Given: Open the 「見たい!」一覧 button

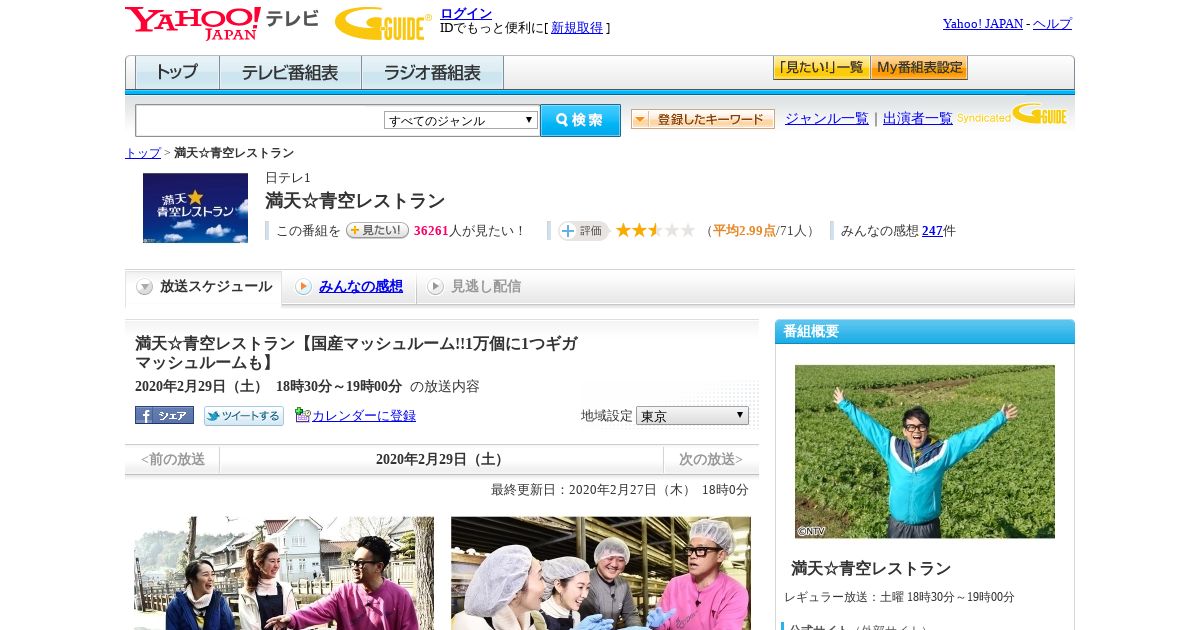Looking at the screenshot, I should click(x=821, y=68).
